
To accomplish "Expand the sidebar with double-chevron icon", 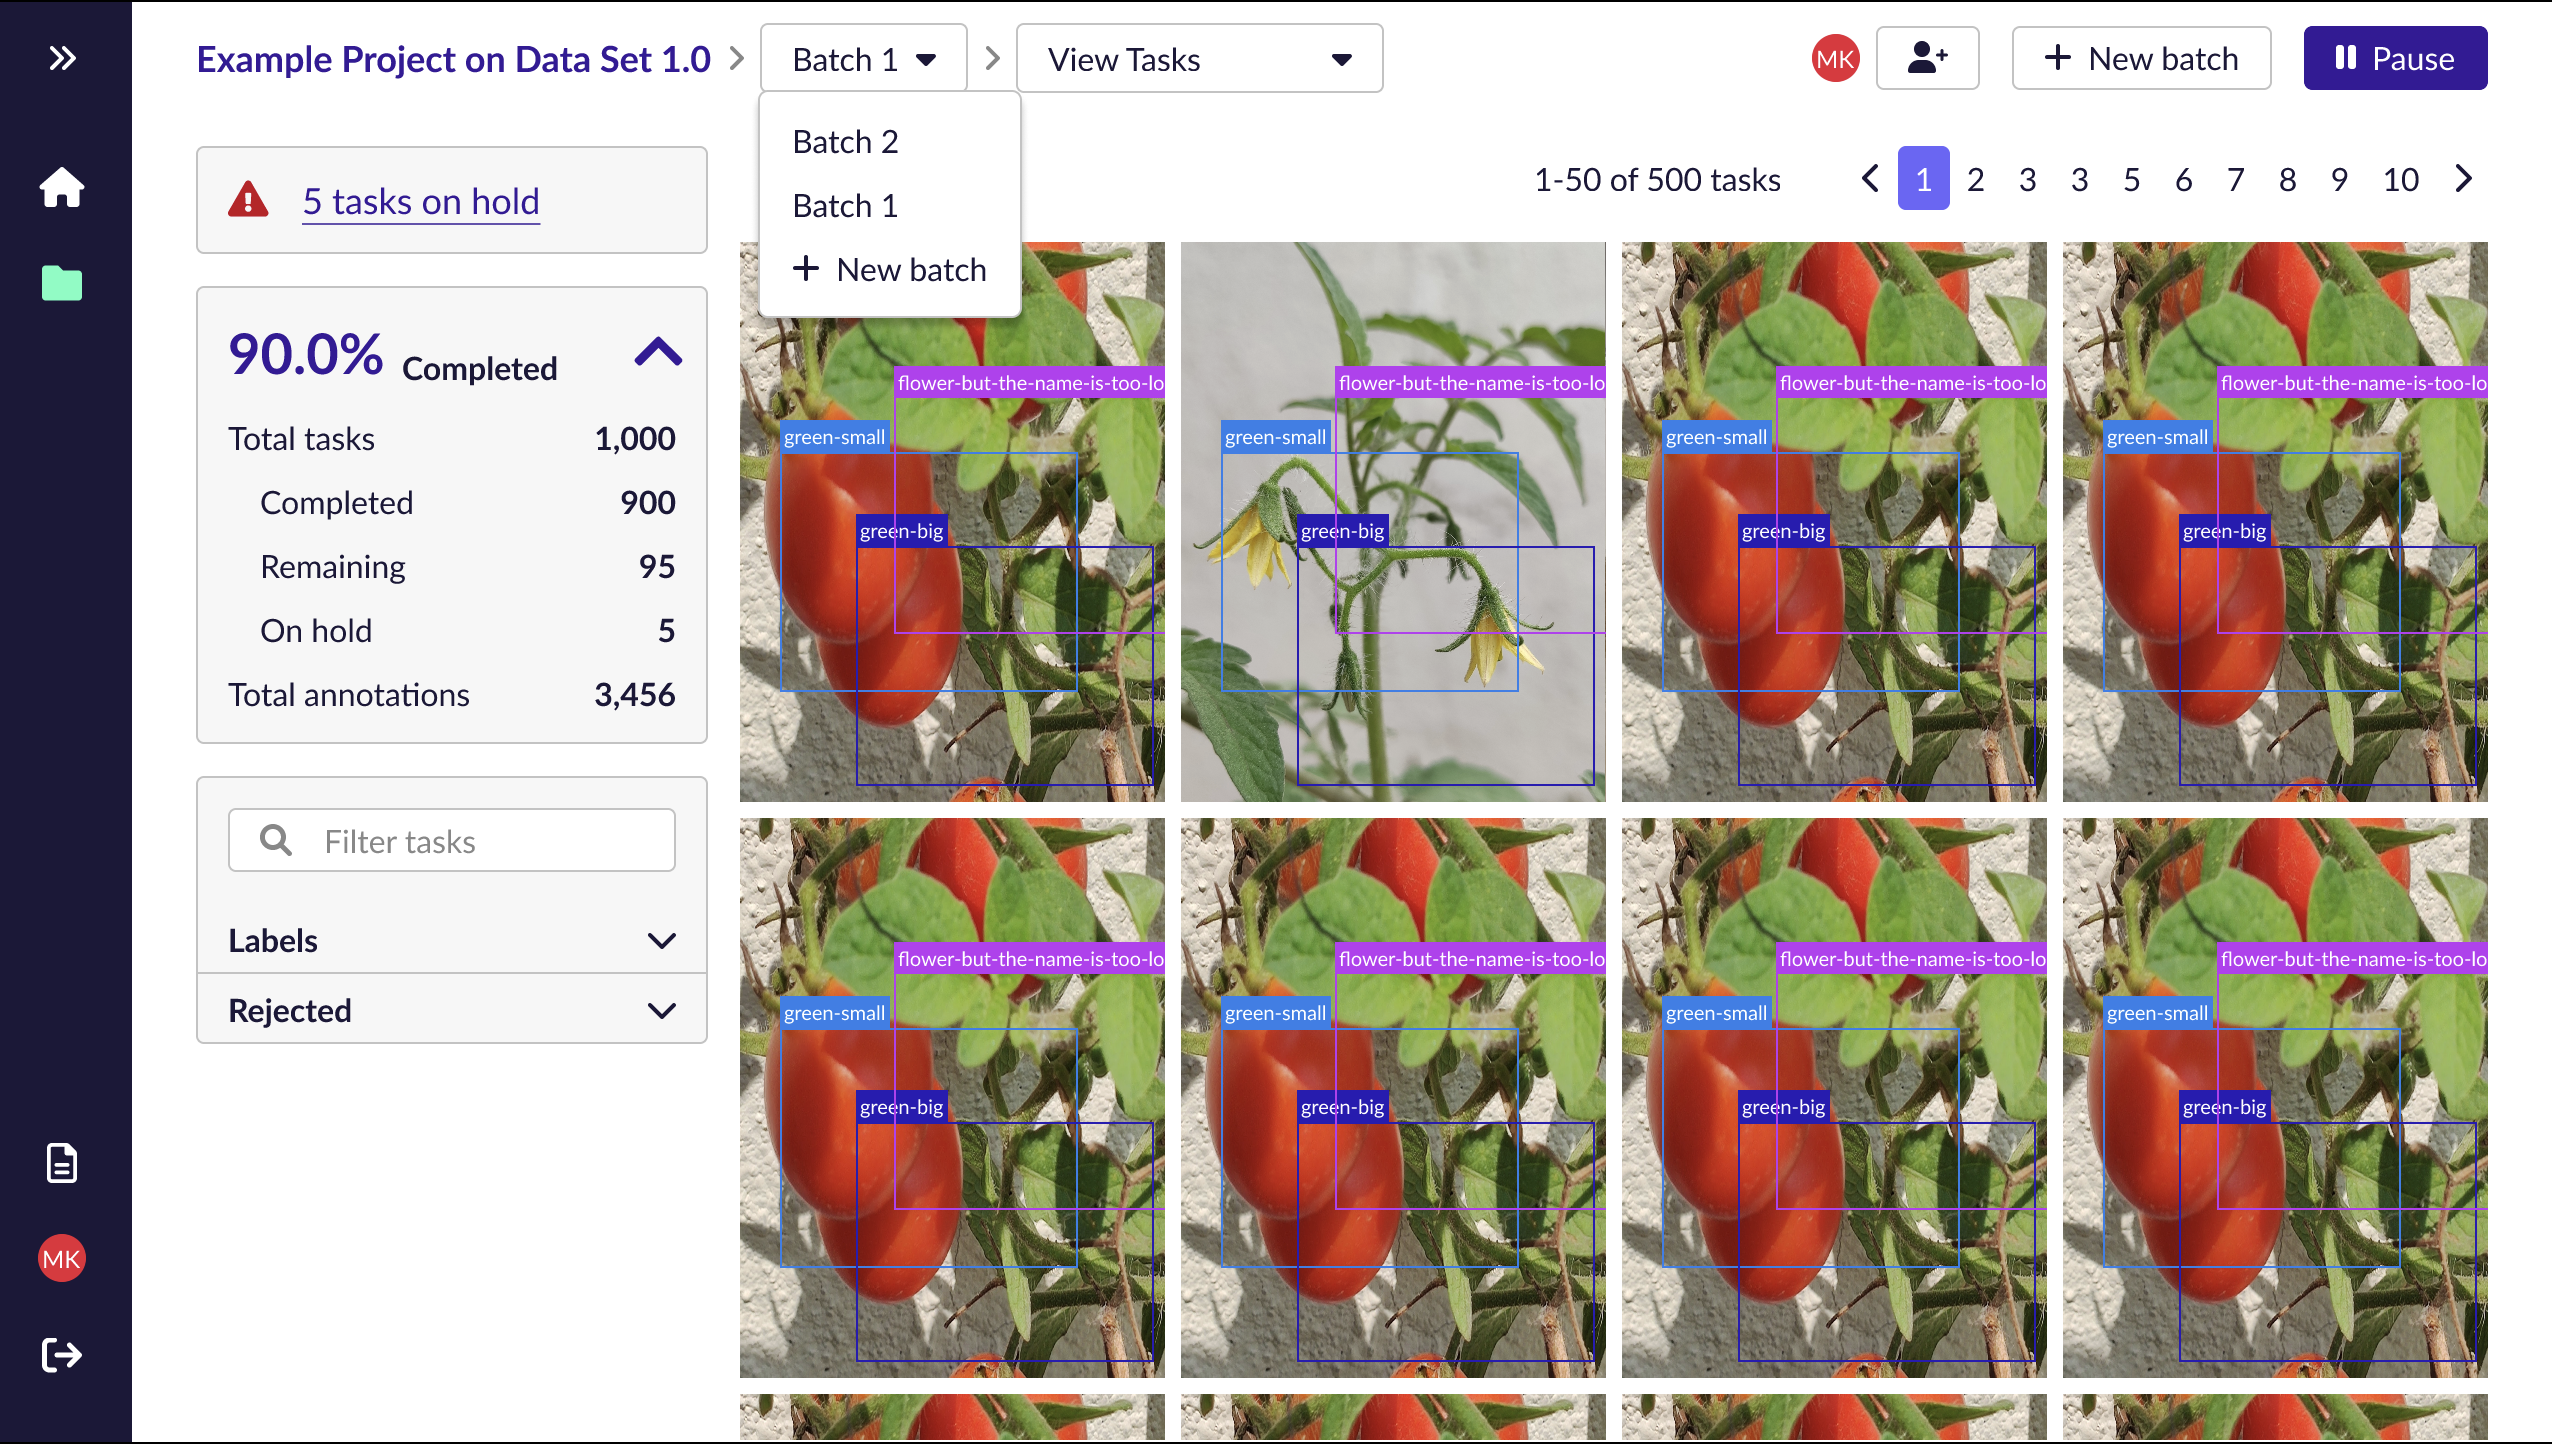I will (62, 59).
